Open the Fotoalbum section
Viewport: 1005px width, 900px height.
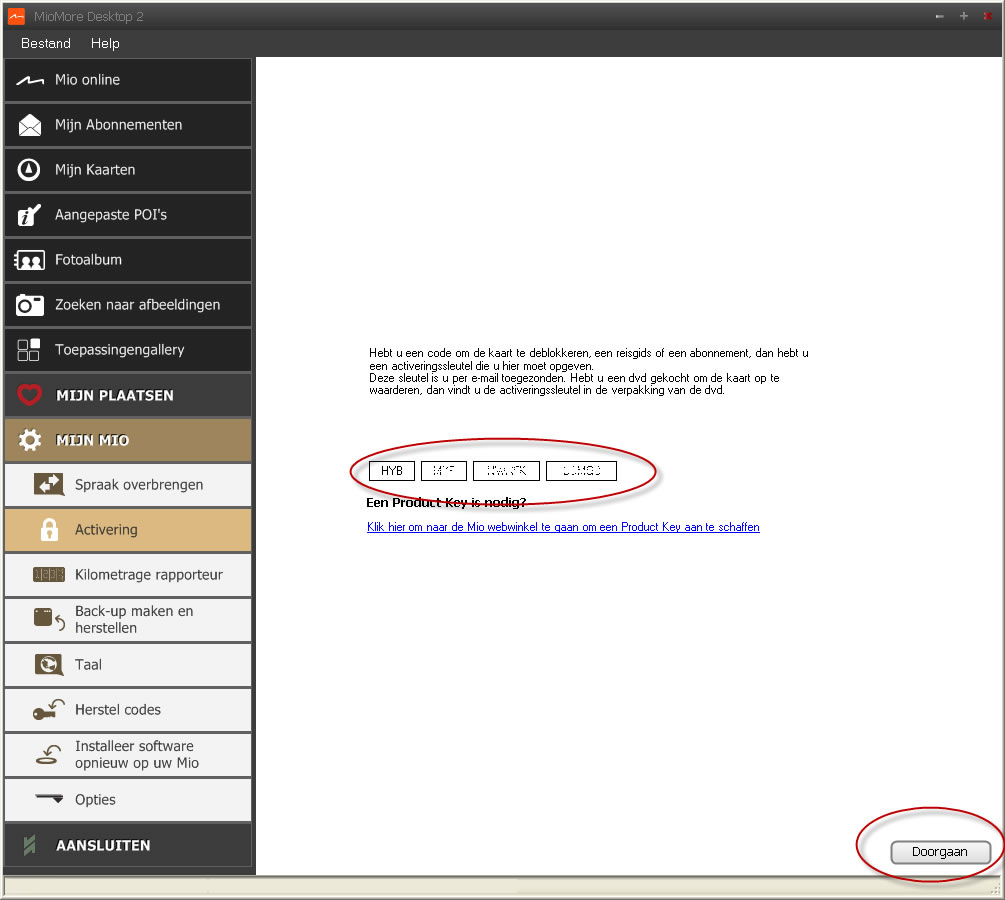coord(128,260)
